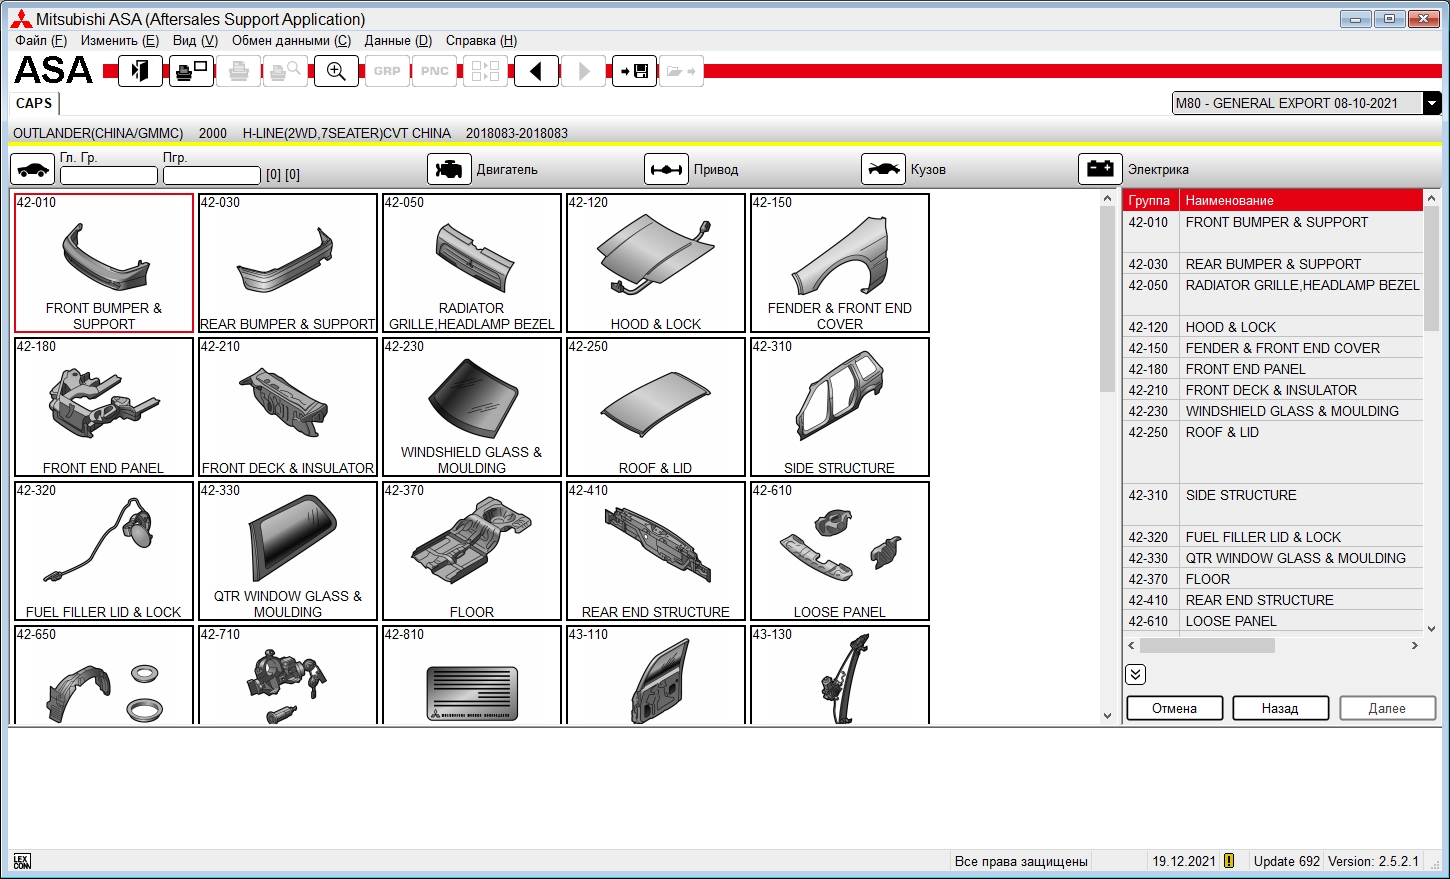Click the Наименование column header
Viewport: 1450px width, 879px height.
[x=1301, y=200]
